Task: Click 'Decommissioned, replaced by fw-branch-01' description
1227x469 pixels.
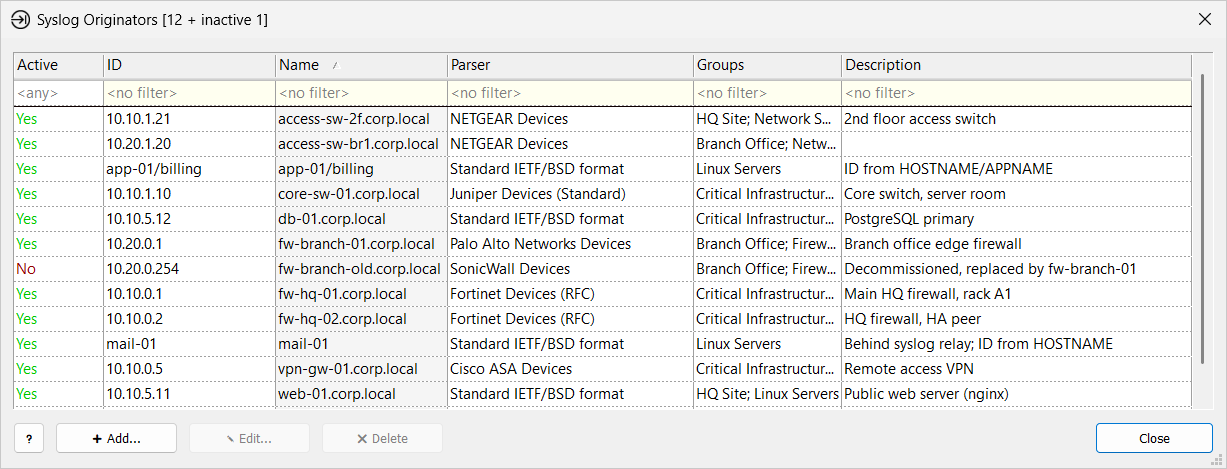Action: [x=1016, y=269]
